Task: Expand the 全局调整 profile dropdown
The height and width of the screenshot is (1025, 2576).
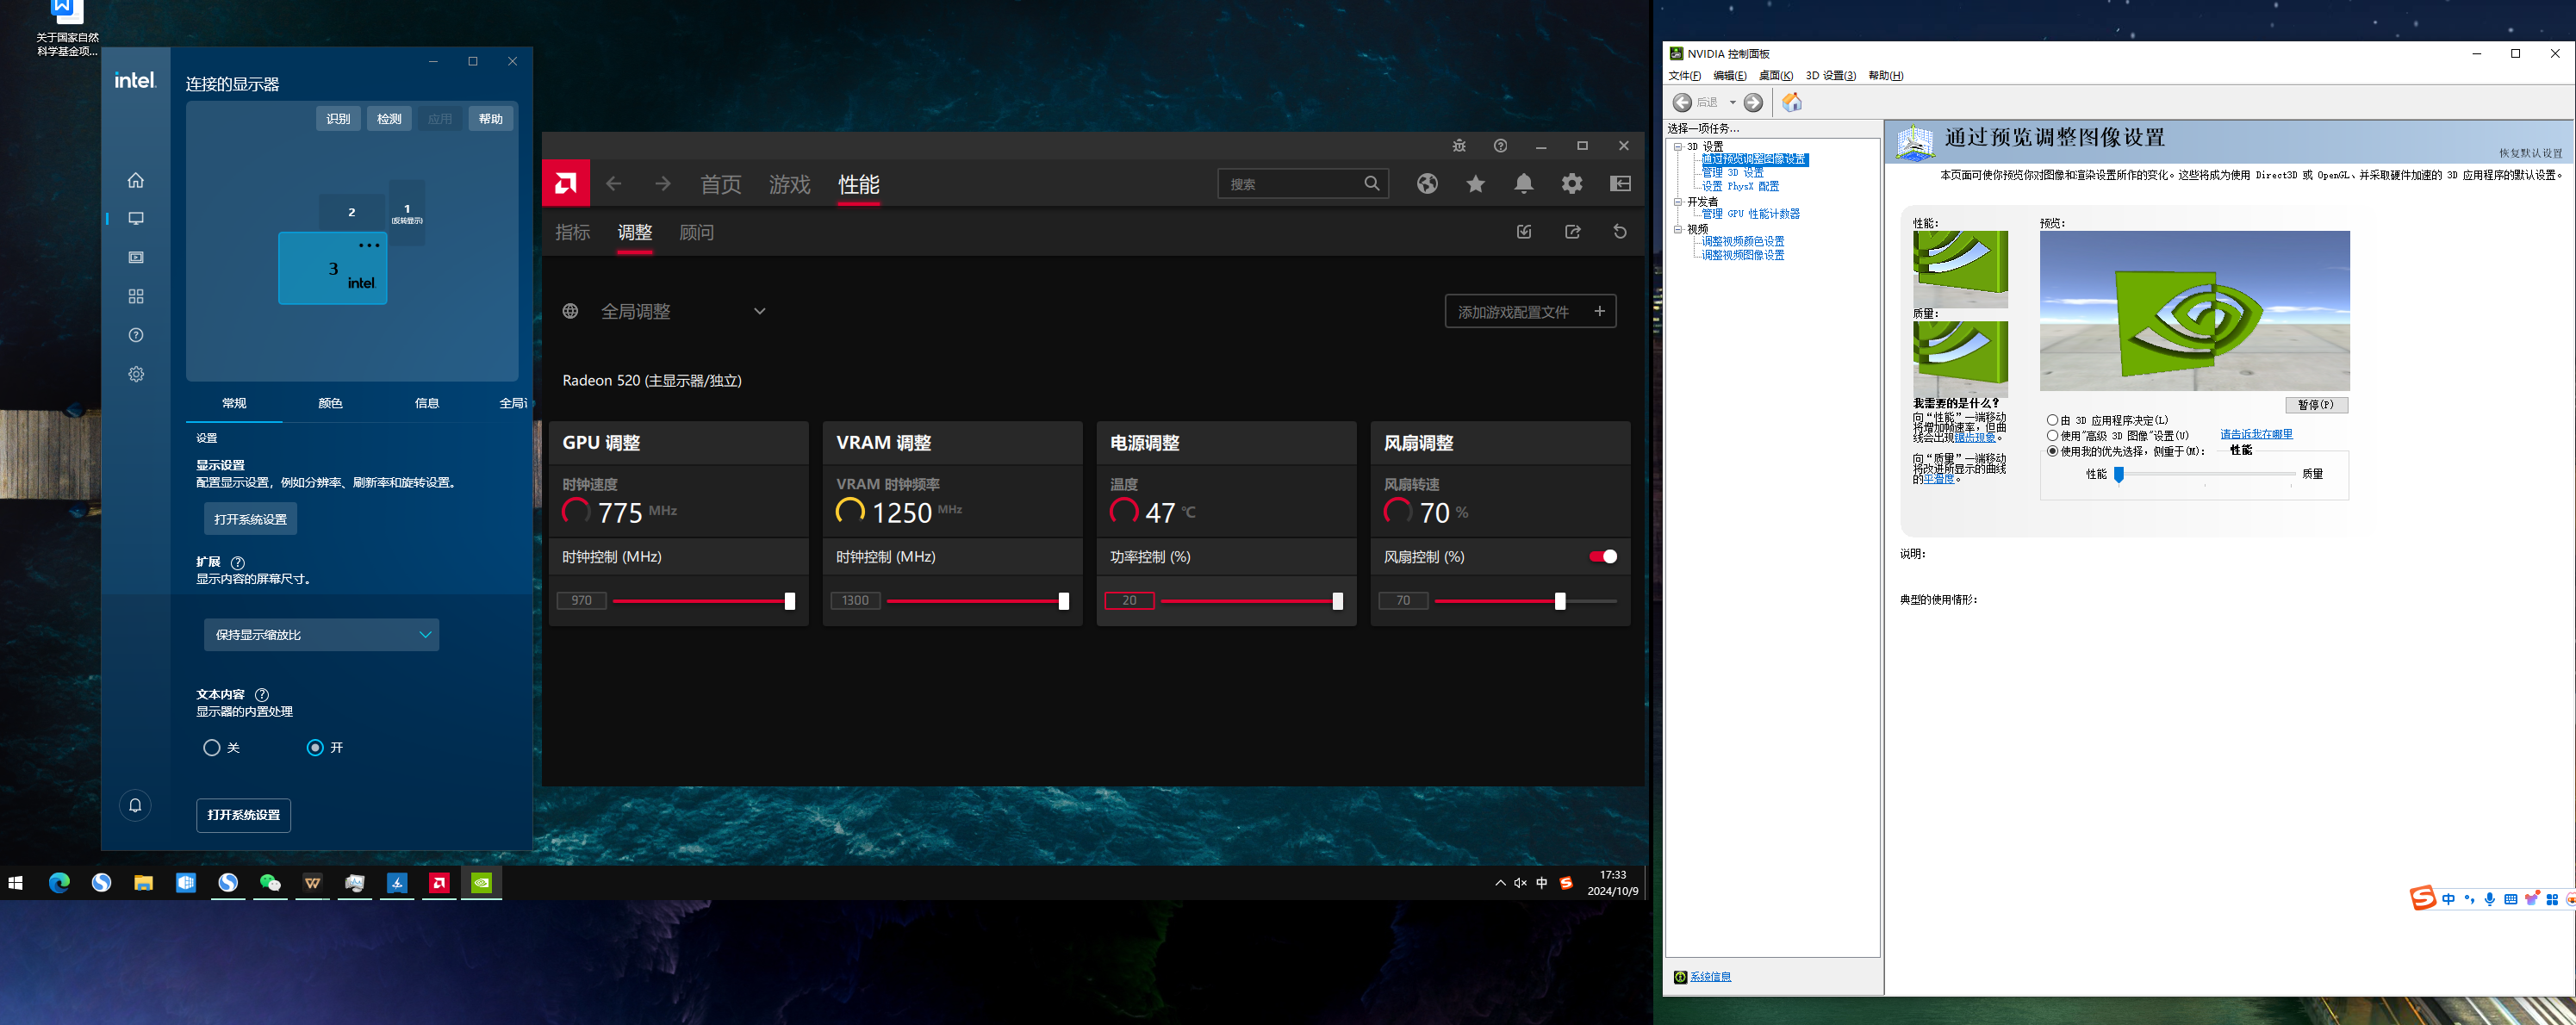Action: [759, 312]
